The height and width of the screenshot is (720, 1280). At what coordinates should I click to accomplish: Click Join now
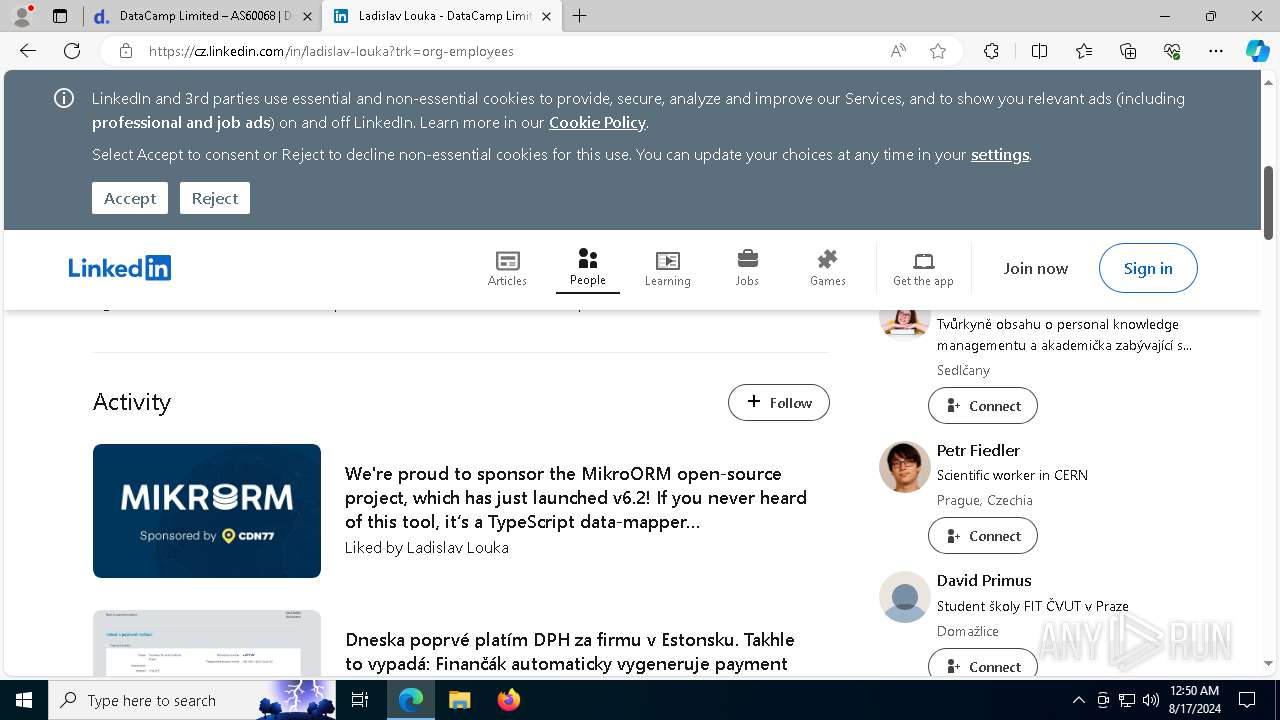pyautogui.click(x=1036, y=268)
